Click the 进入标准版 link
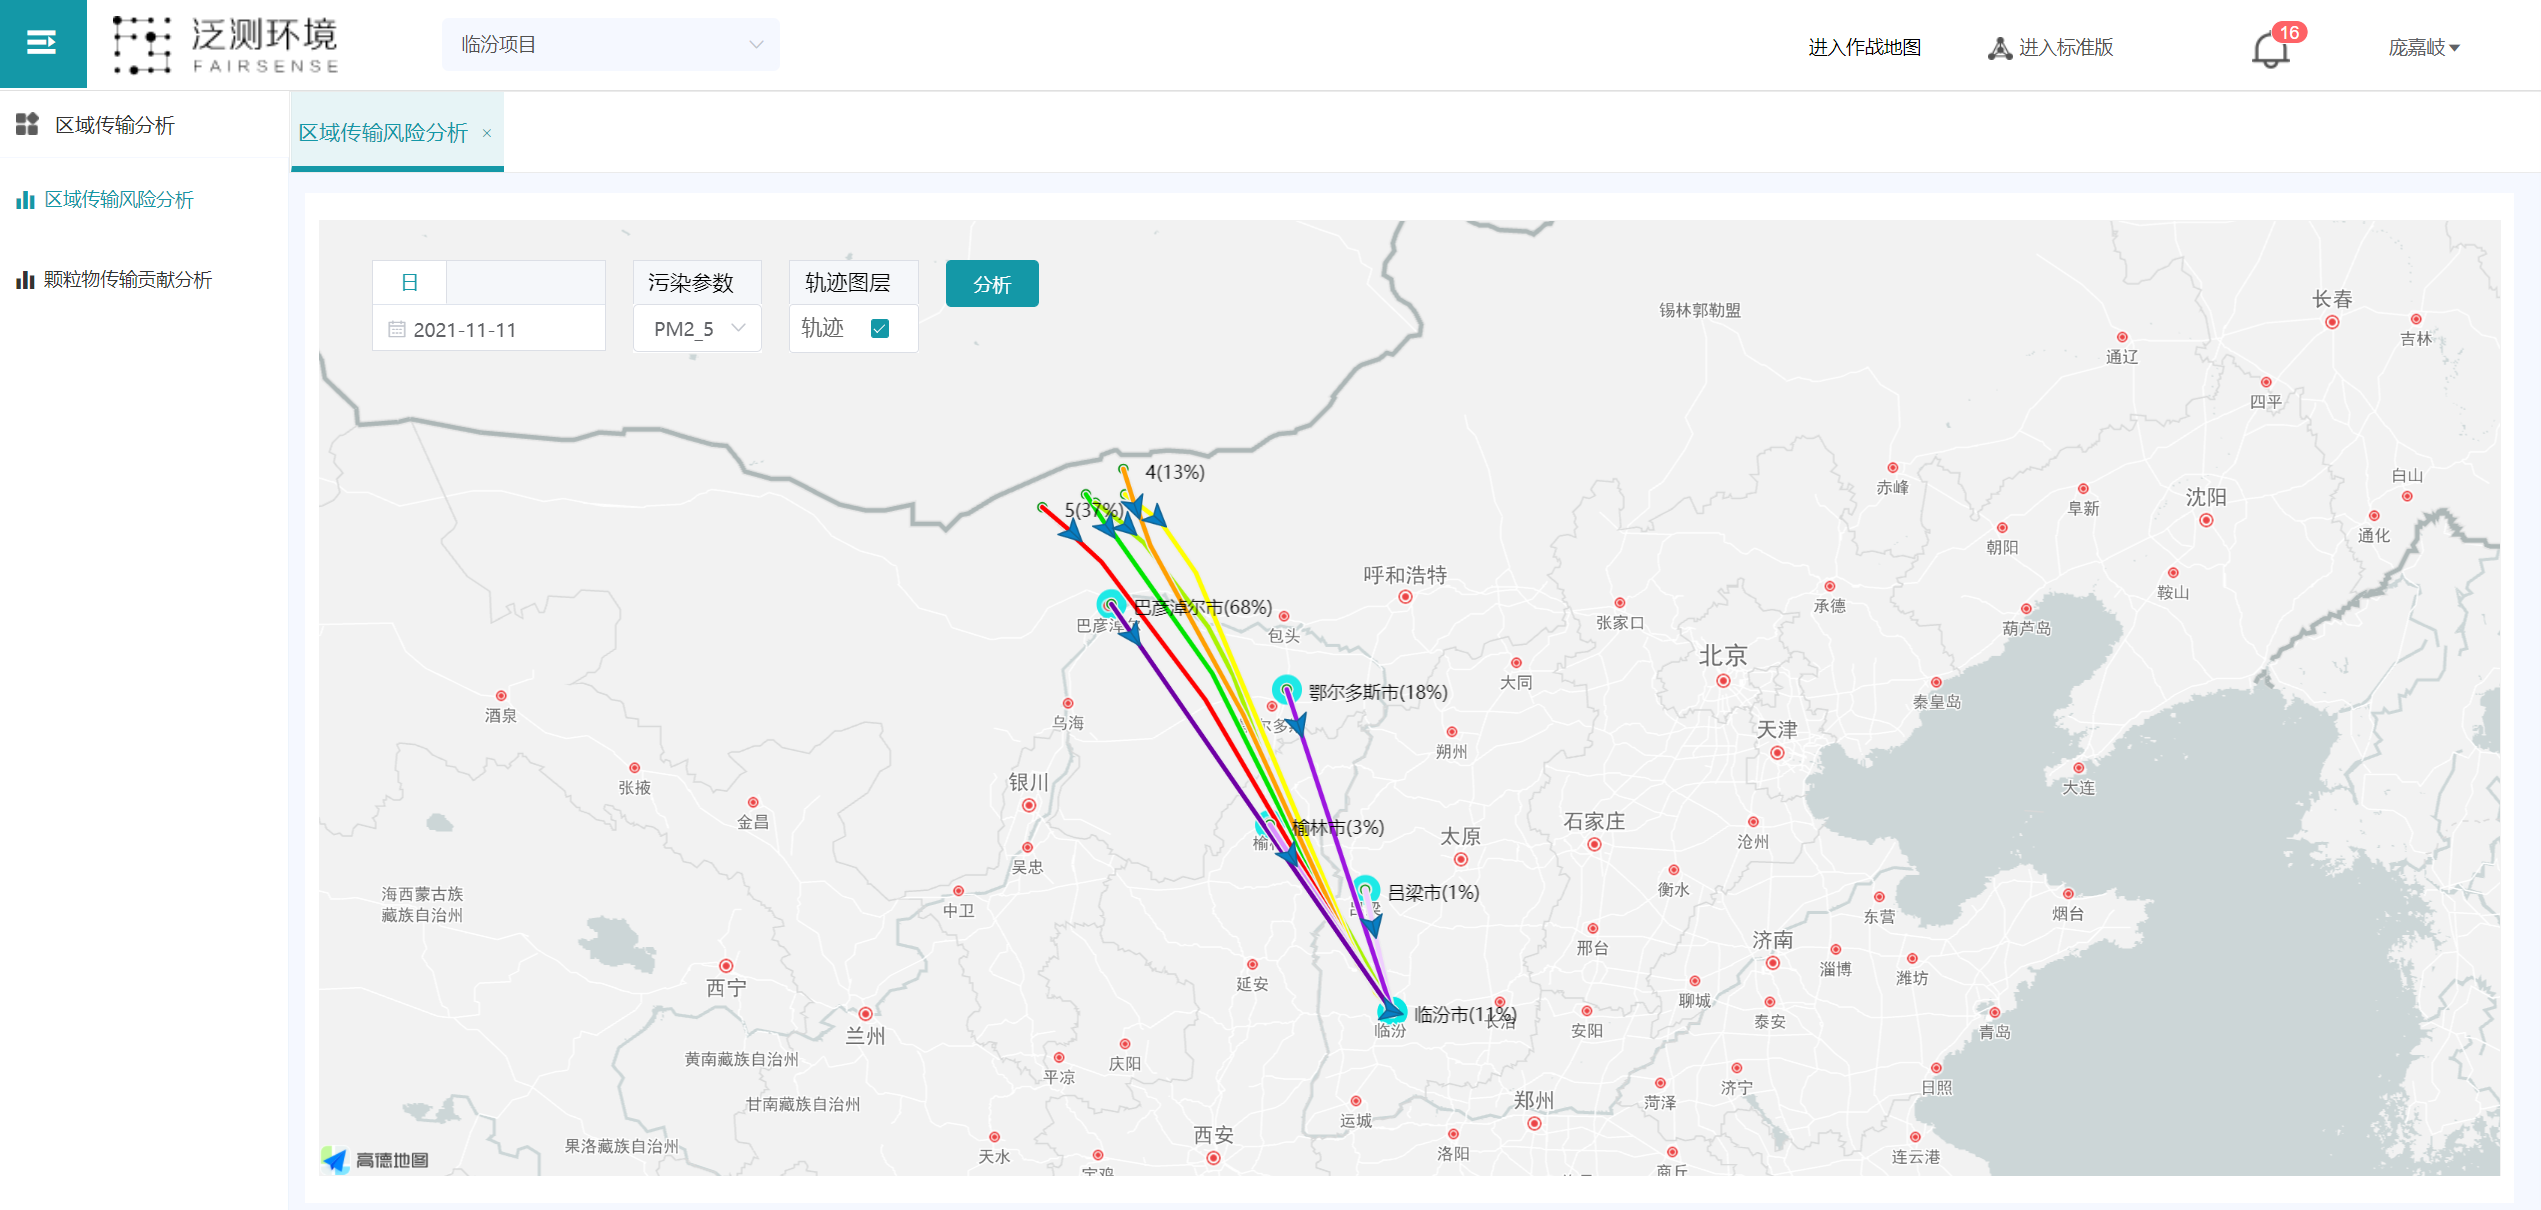This screenshot has width=2541, height=1210. 2066,48
